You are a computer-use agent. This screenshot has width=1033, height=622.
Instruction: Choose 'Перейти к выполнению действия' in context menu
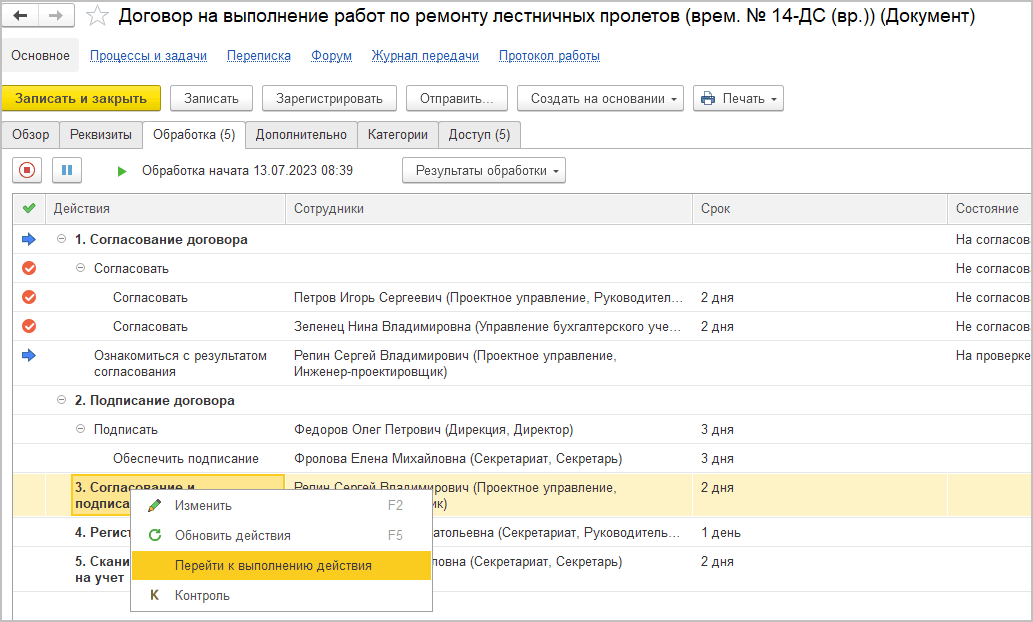(x=273, y=565)
